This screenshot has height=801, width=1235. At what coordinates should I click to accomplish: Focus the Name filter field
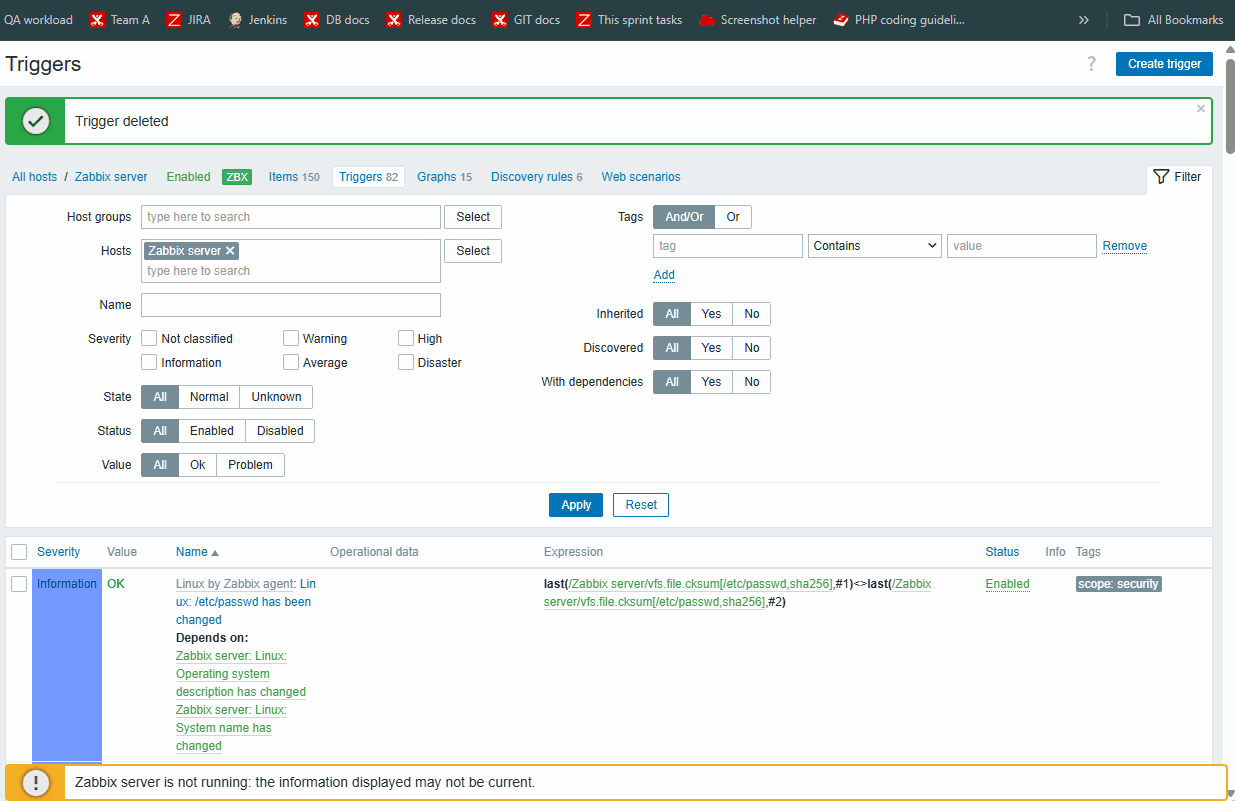tap(291, 305)
